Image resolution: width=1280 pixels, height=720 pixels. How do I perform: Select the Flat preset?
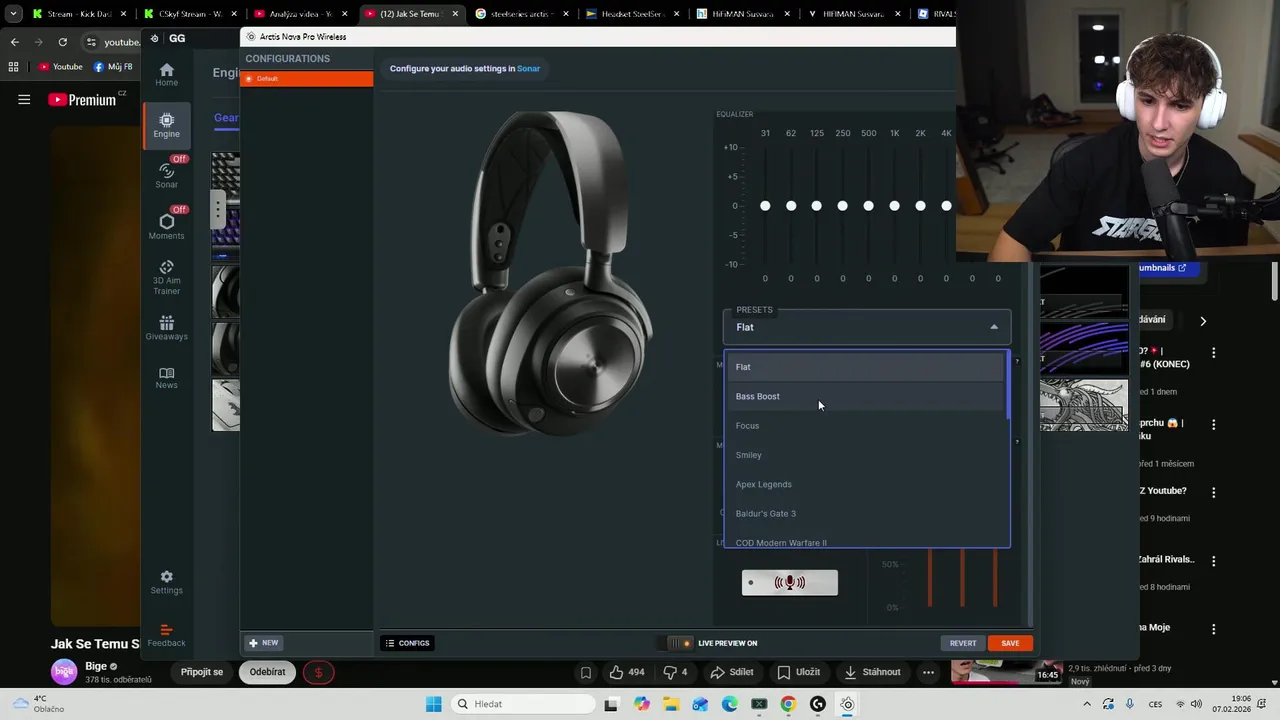[x=866, y=367]
